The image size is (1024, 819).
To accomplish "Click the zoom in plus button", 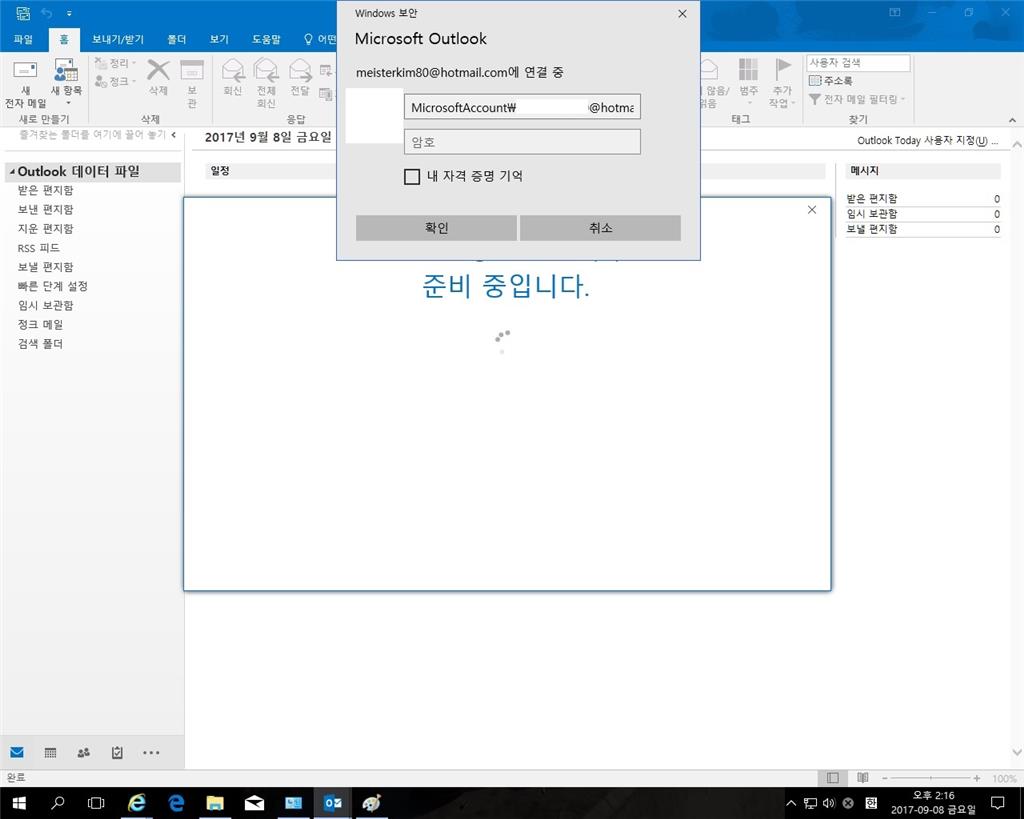I will tap(977, 778).
